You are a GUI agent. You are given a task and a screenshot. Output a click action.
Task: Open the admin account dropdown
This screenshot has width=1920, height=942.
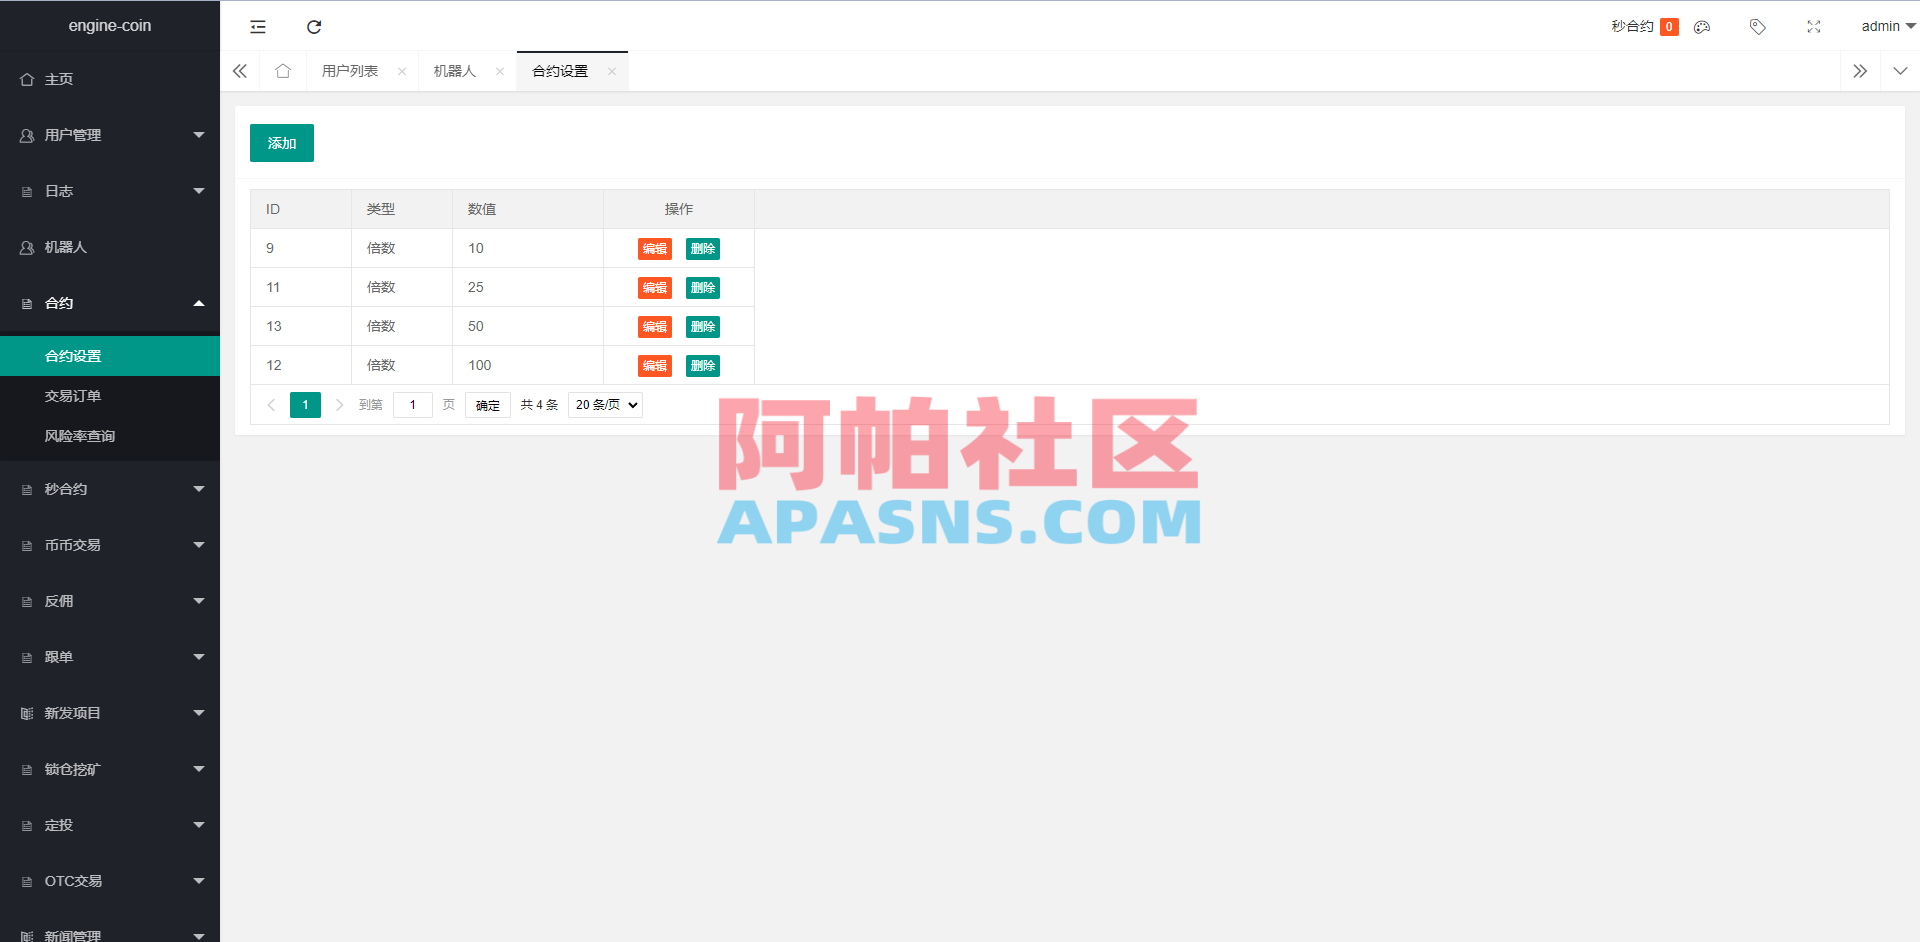(x=1886, y=26)
